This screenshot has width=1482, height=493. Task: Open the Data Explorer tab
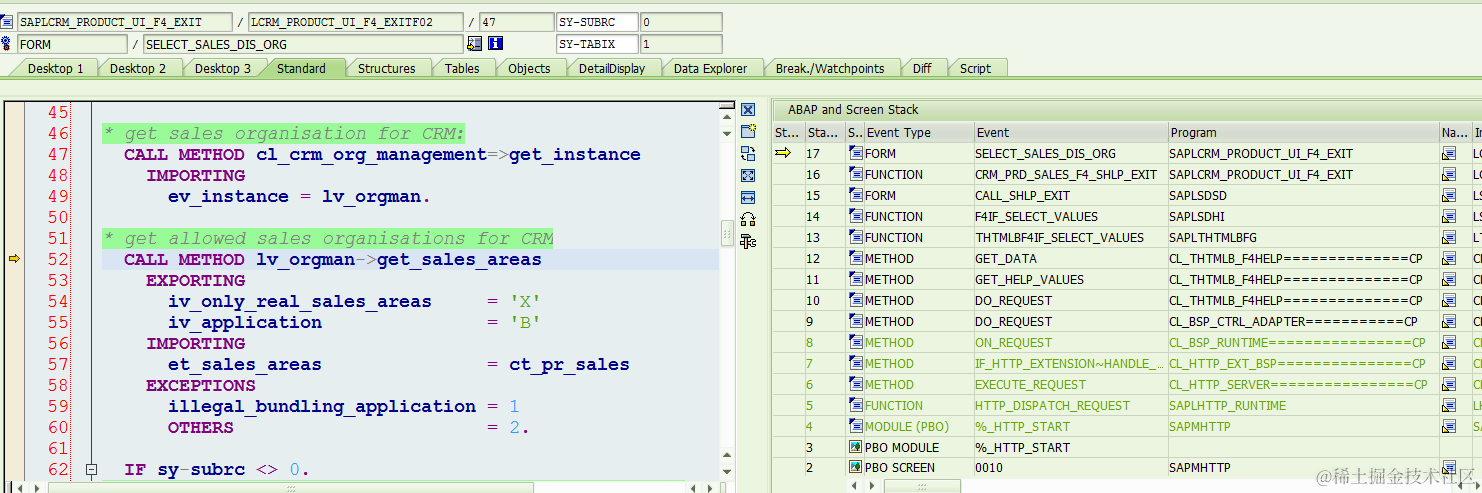coord(710,69)
